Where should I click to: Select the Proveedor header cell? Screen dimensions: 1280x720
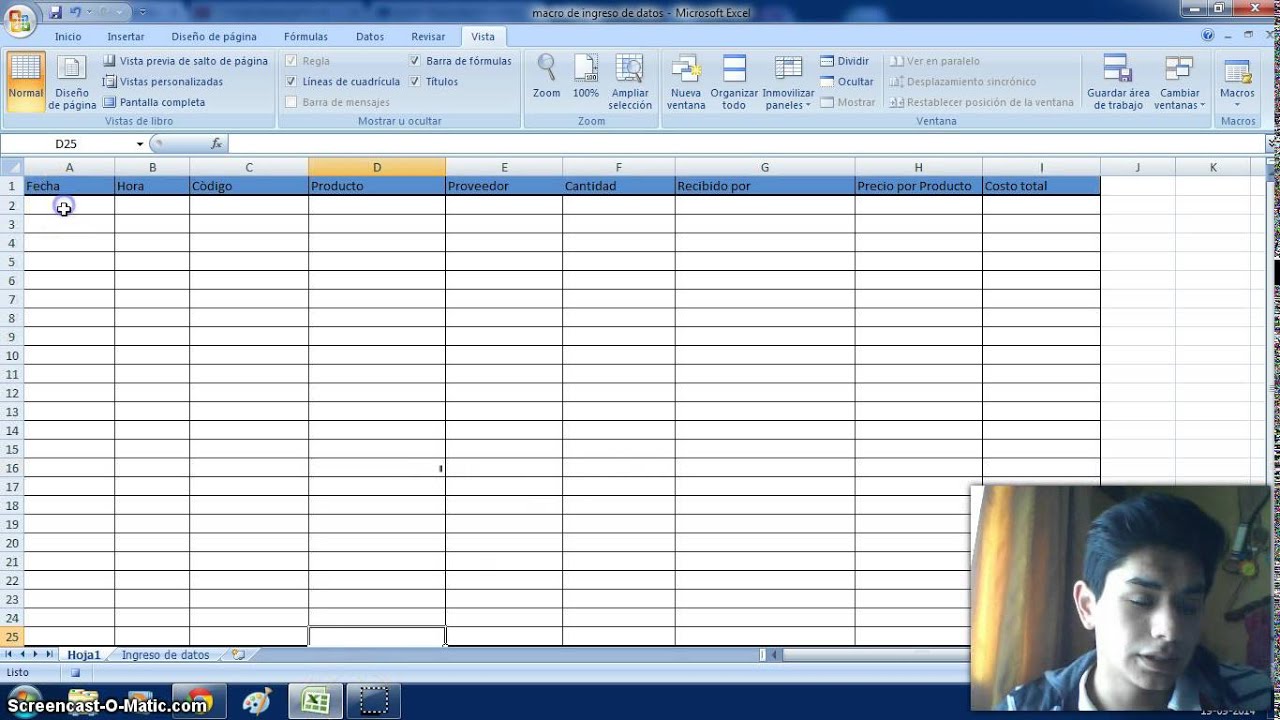[x=504, y=186]
